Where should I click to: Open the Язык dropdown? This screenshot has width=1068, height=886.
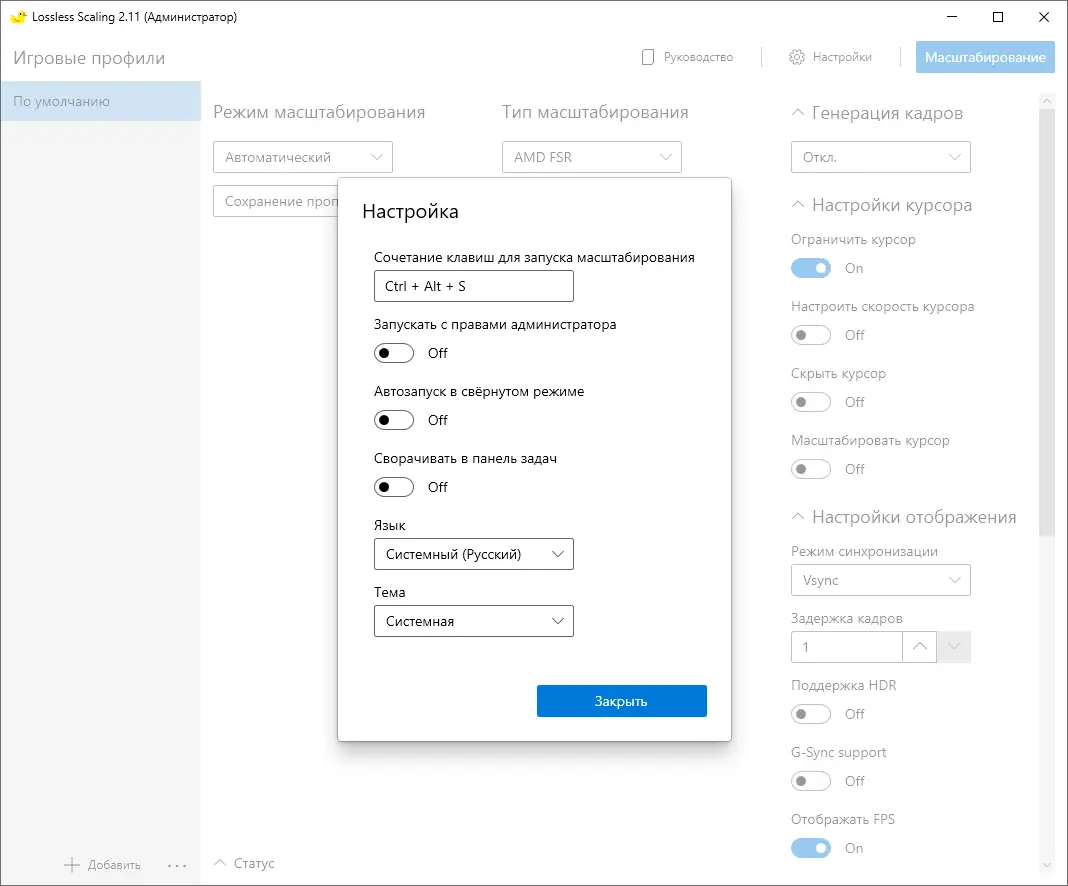point(473,554)
